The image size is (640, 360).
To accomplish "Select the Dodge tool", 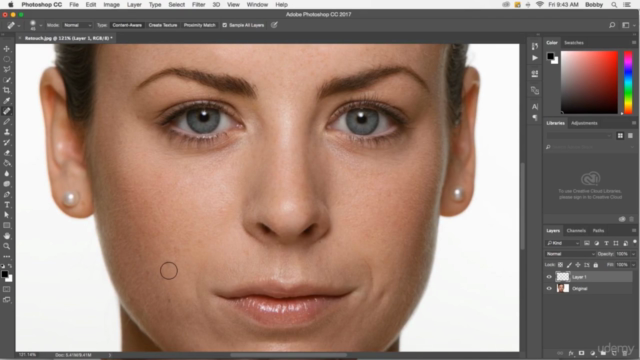I will click(7, 184).
